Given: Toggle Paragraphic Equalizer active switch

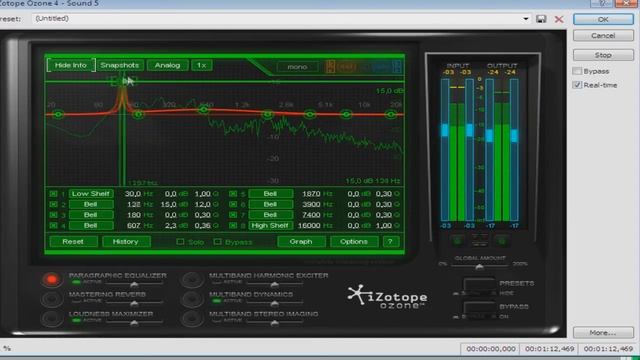Looking at the screenshot, I should click(x=76, y=282).
